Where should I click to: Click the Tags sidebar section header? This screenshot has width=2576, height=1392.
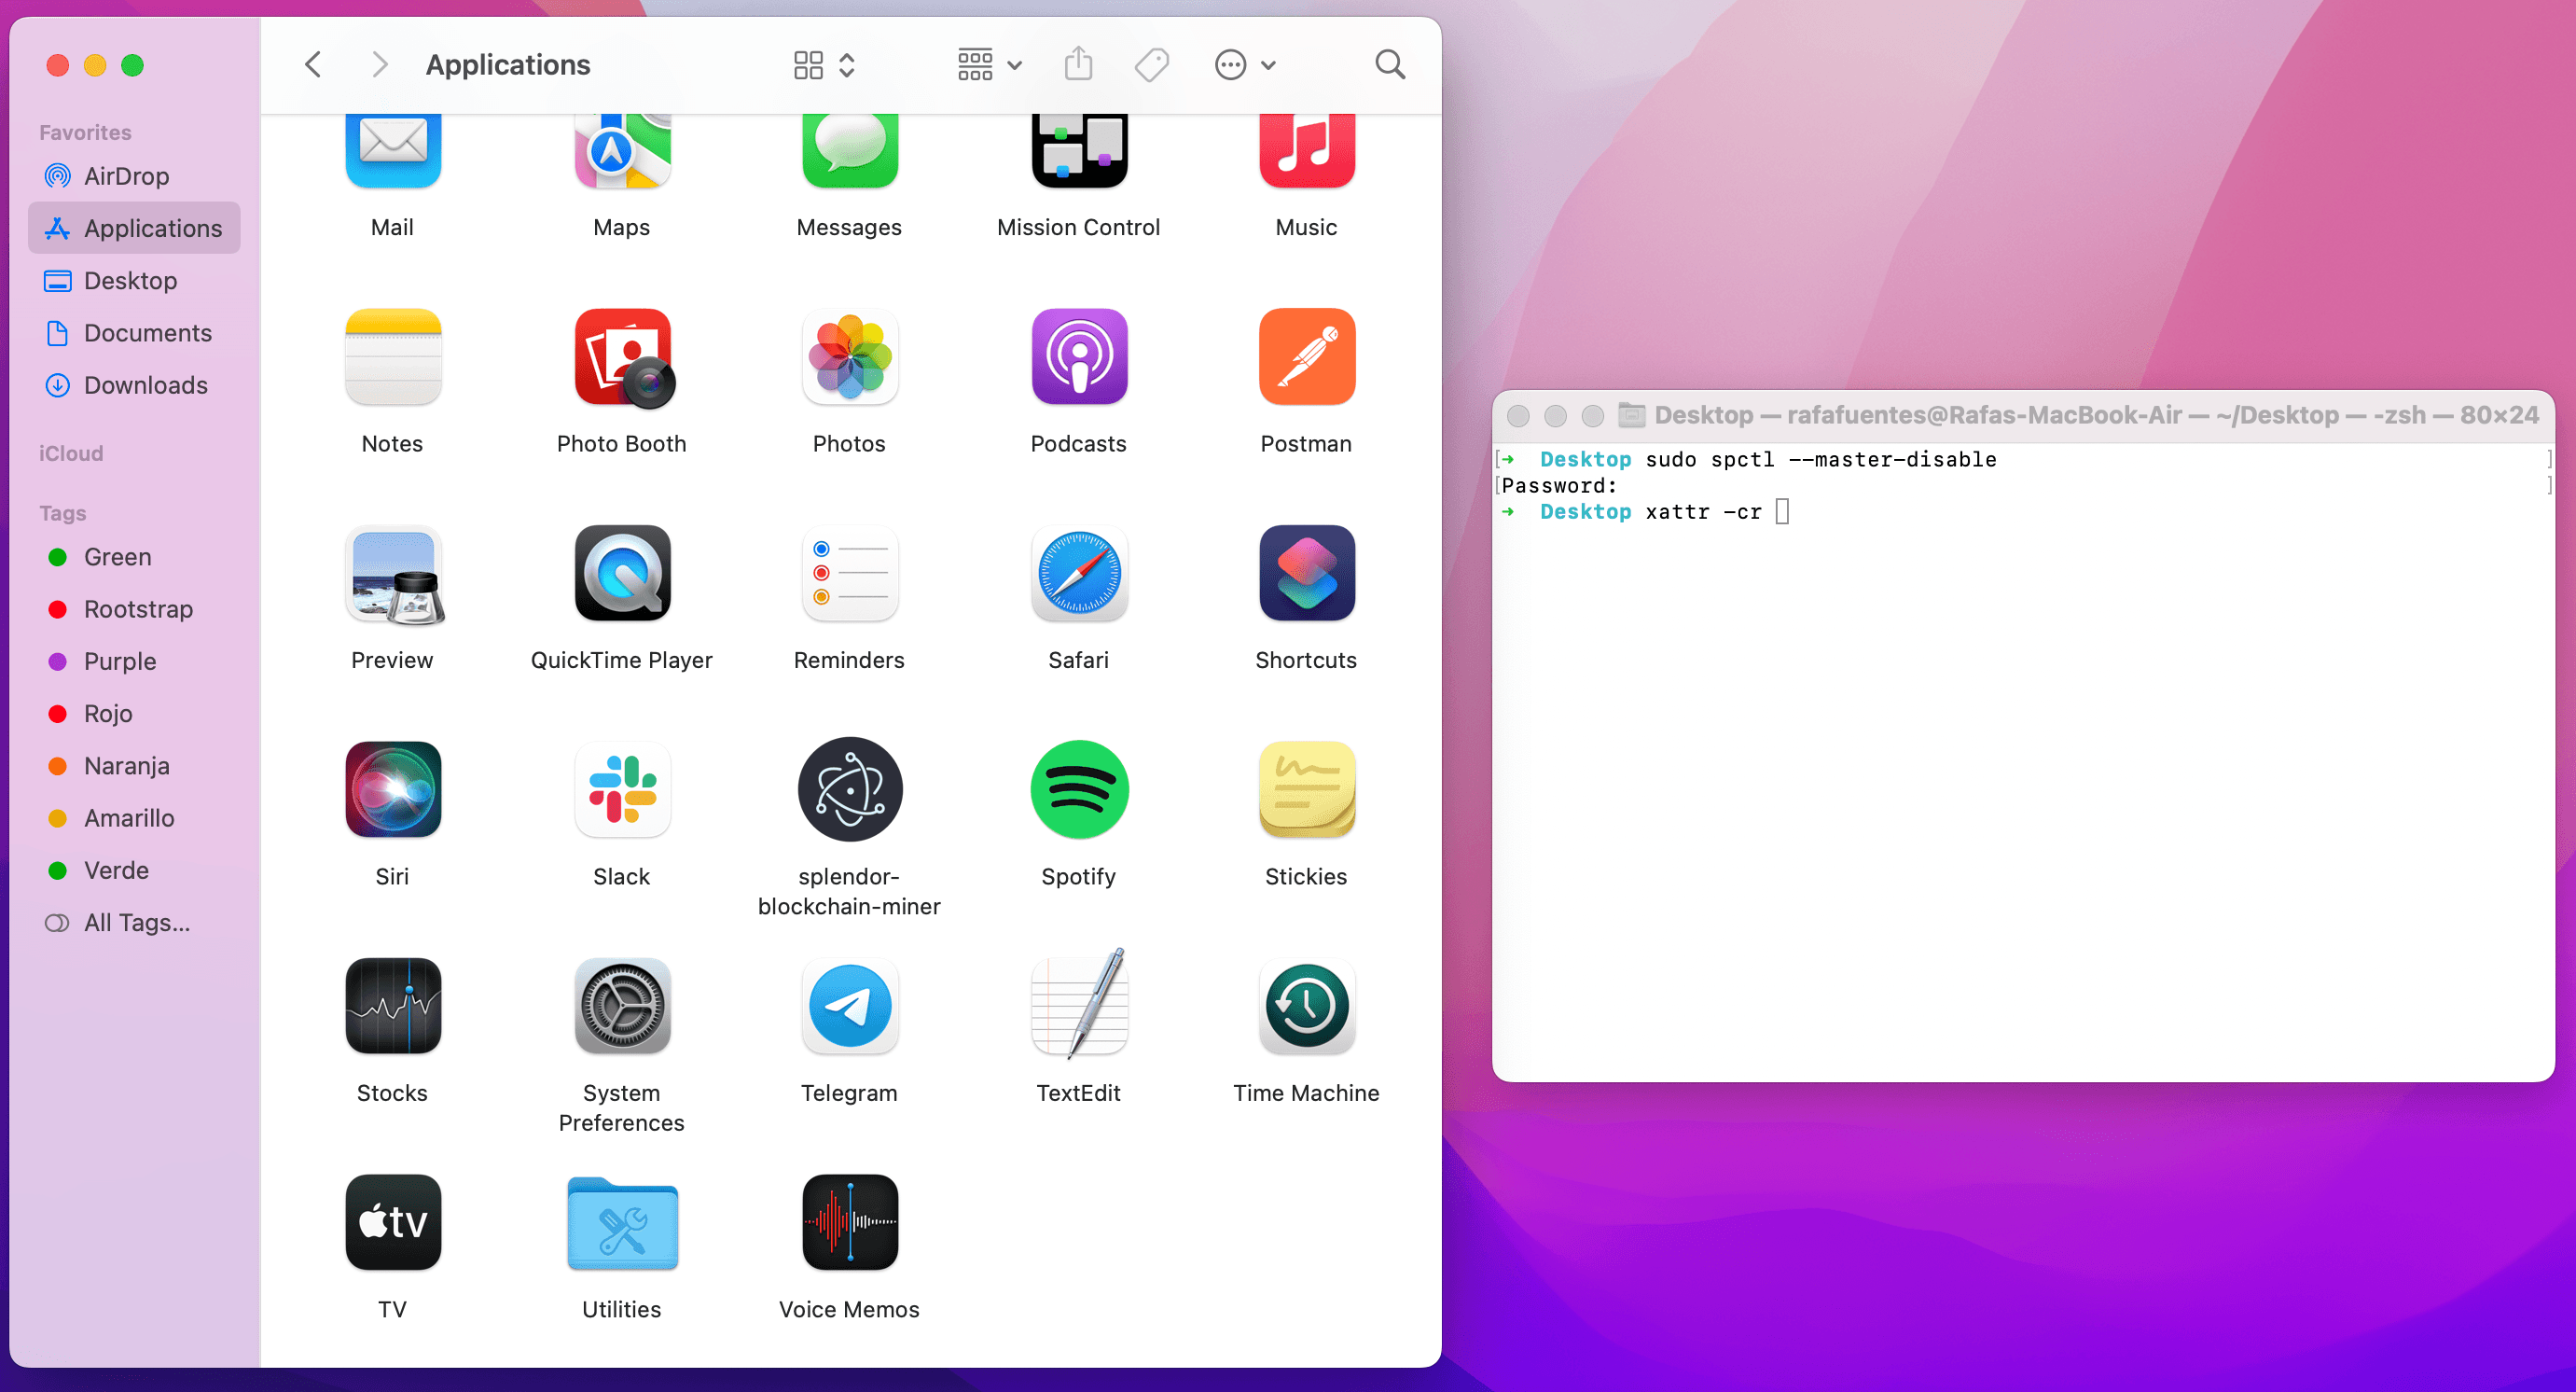[x=62, y=513]
